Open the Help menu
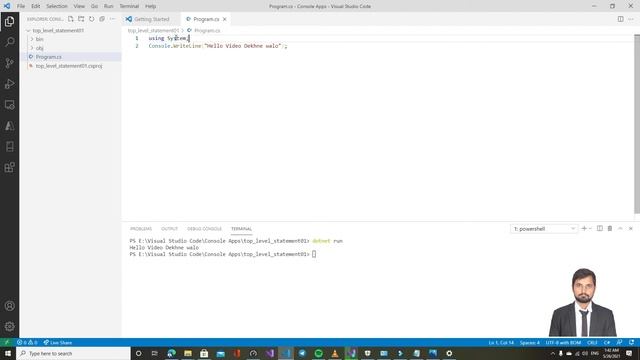The image size is (640, 360). tap(151, 6)
